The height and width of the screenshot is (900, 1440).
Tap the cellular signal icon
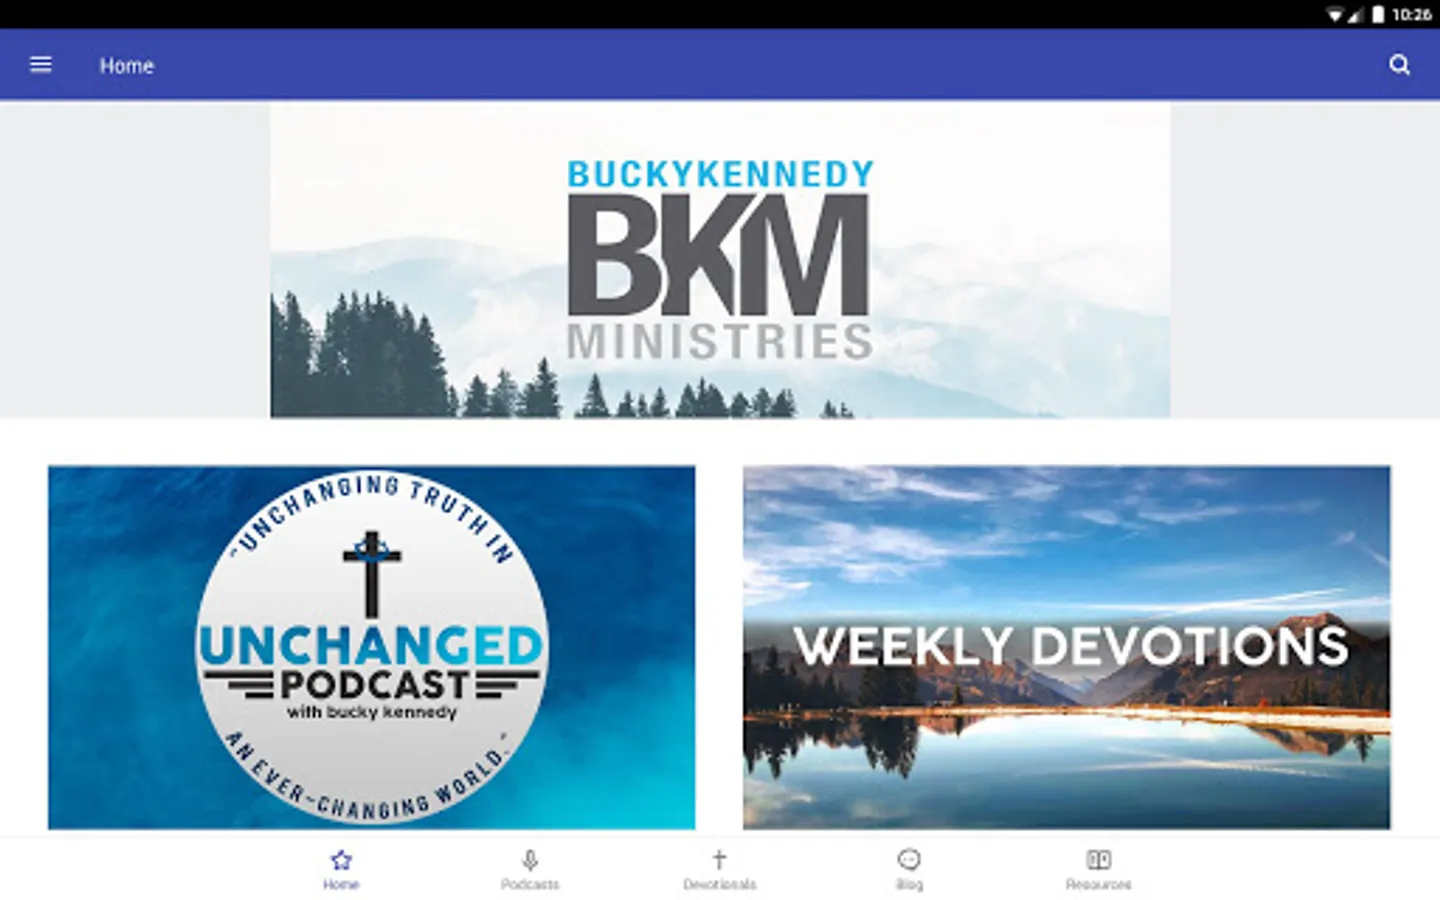pyautogui.click(x=1355, y=14)
